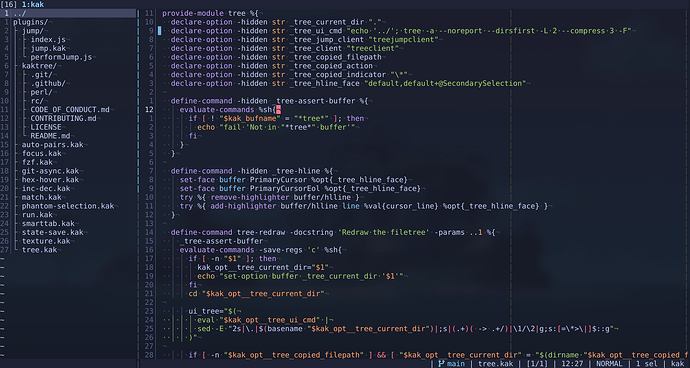The height and width of the screenshot is (368, 690).
Task: Select CONTRIBUTING.md in the tree
Action: click(x=63, y=118)
